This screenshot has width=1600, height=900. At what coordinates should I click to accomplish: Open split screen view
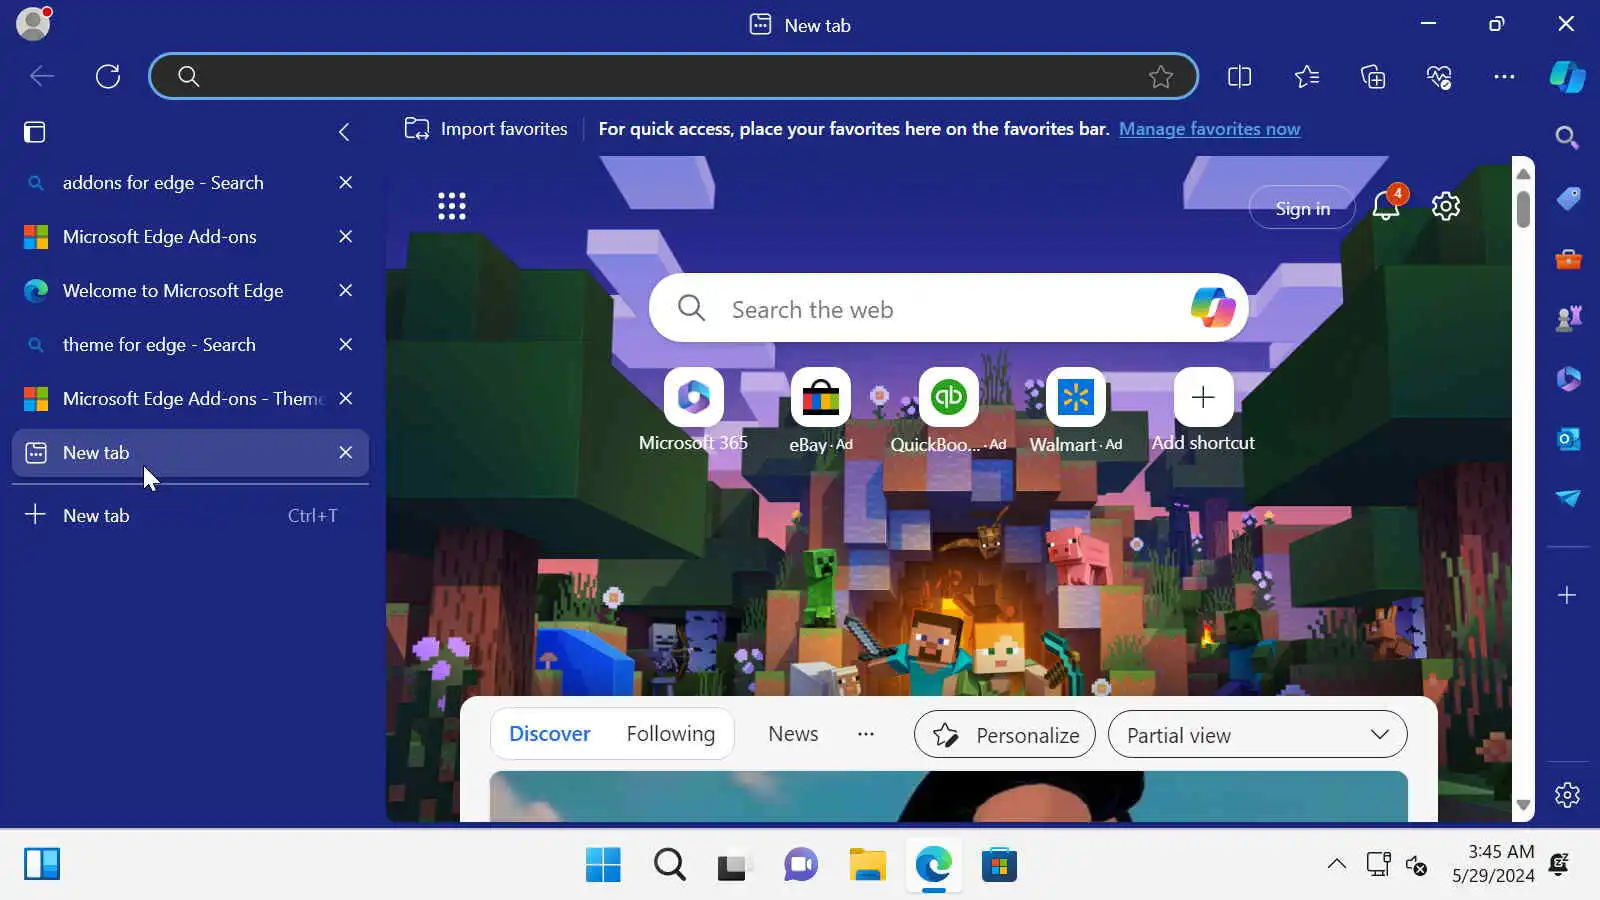tap(1239, 76)
